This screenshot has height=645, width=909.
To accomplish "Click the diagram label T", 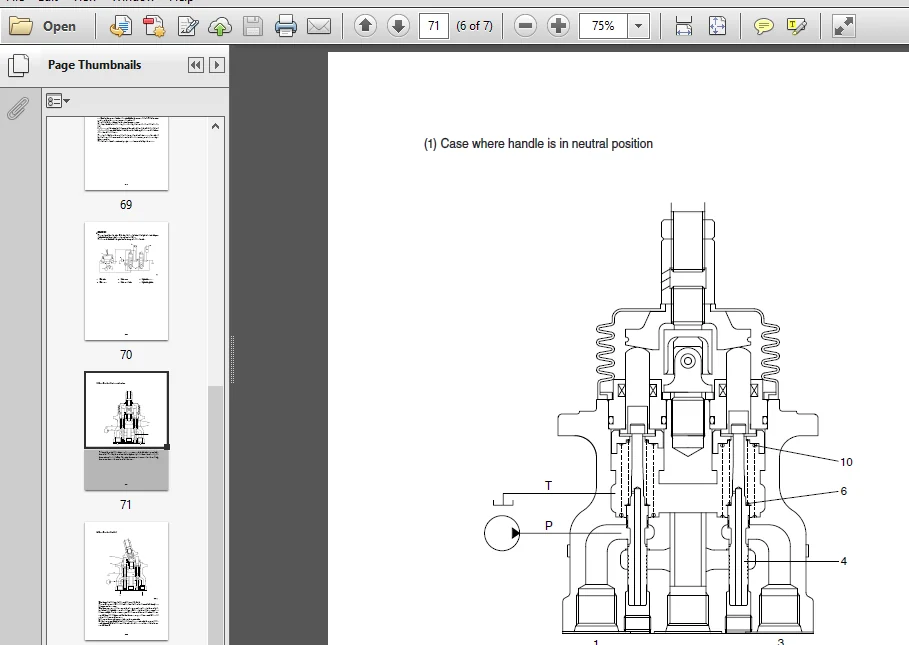I will 548,486.
